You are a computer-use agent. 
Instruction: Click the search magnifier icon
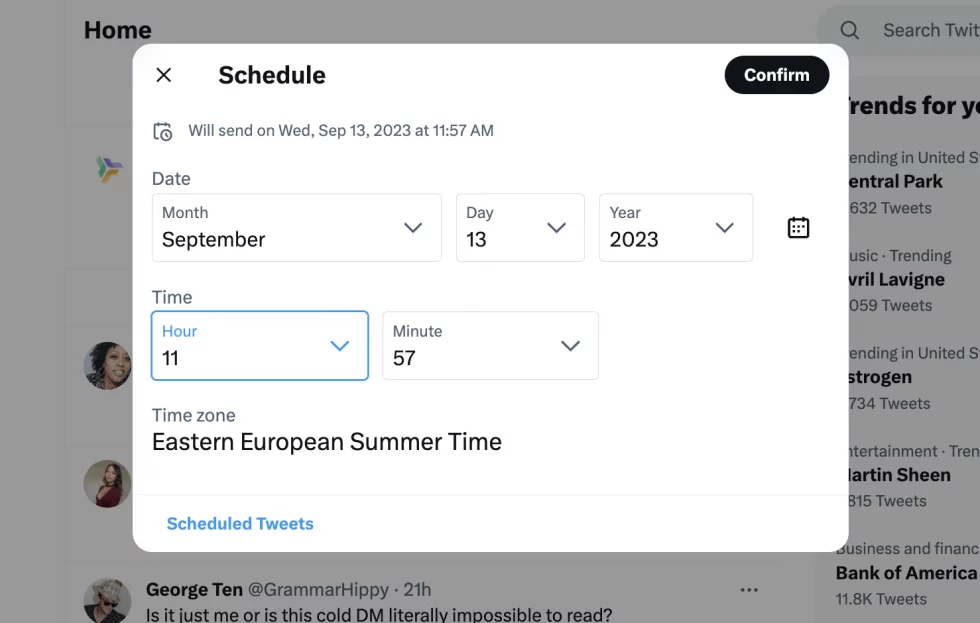848,29
